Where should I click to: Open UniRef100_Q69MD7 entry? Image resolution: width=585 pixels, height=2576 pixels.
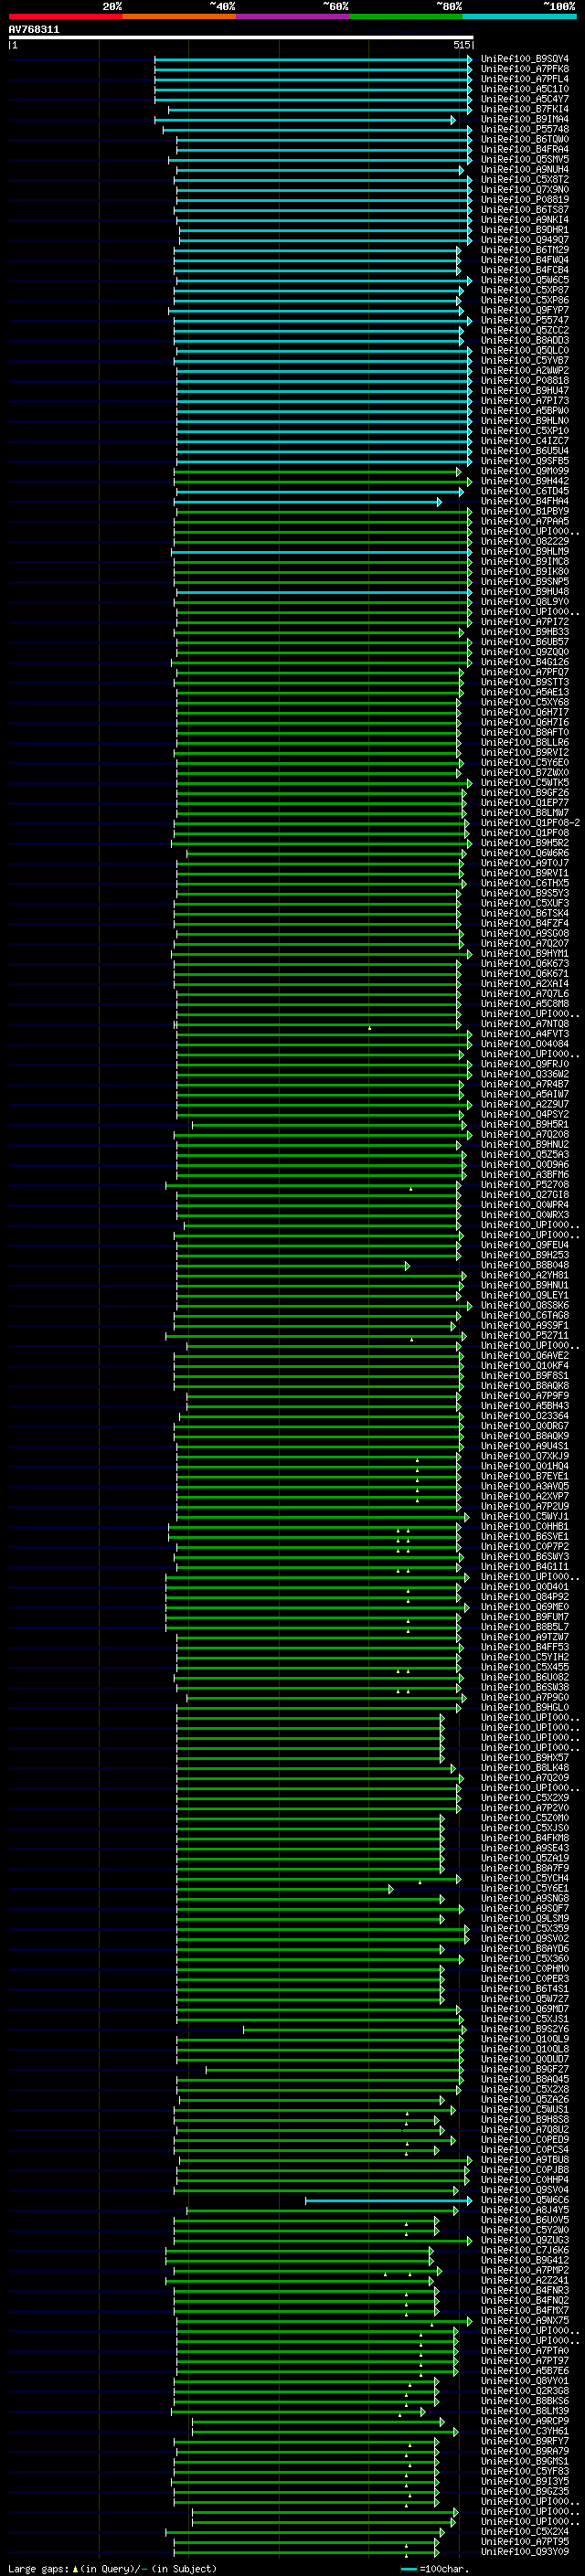pyautogui.click(x=524, y=2008)
